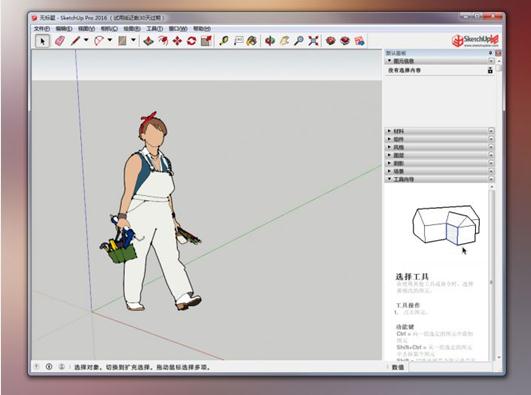Select the Offset tool
531x395 pixels.
[x=163, y=41]
